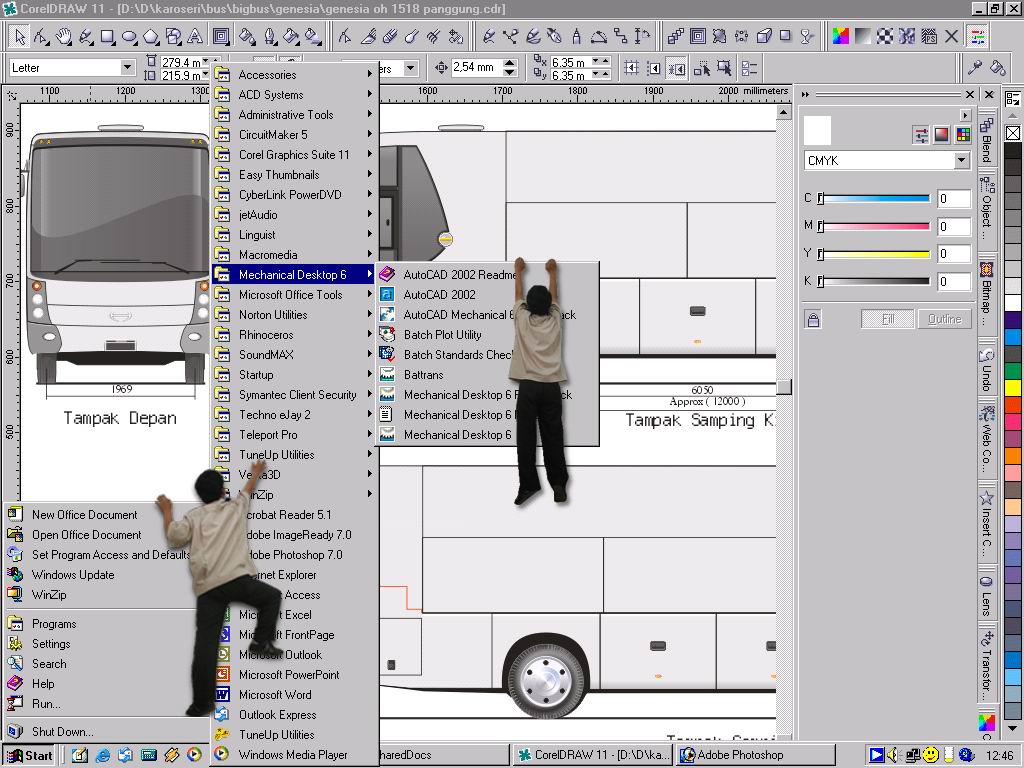
Task: Toggle the Color docker window button
Action: [x=978, y=37]
